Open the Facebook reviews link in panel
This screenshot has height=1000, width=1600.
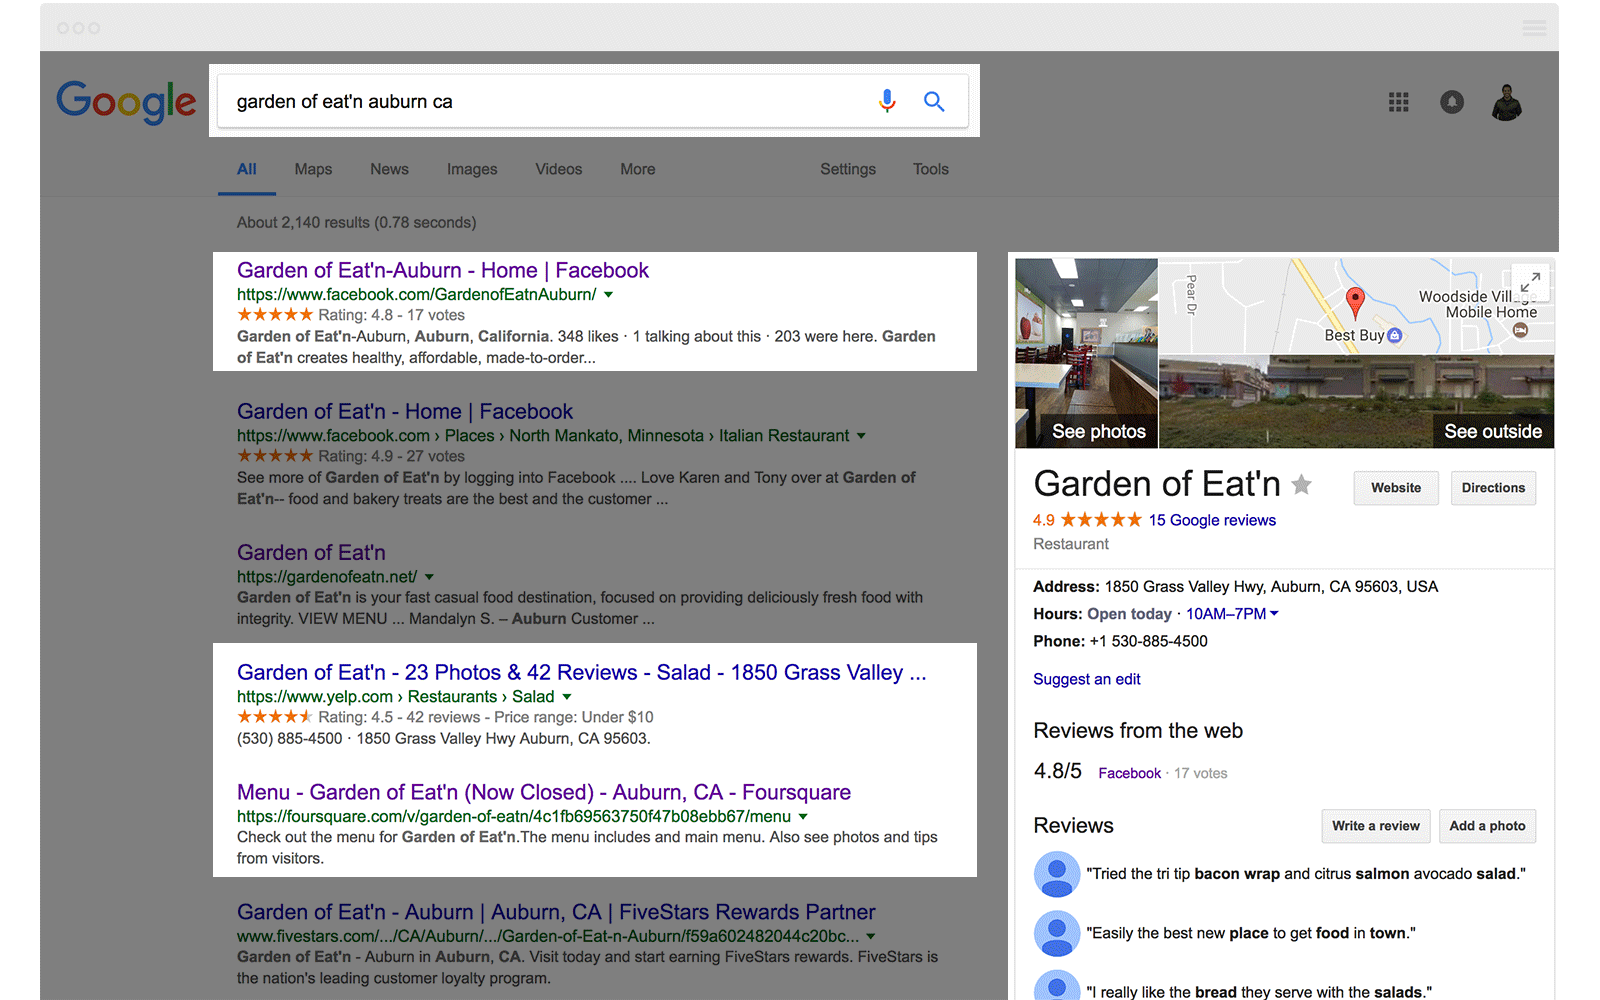tap(1130, 773)
